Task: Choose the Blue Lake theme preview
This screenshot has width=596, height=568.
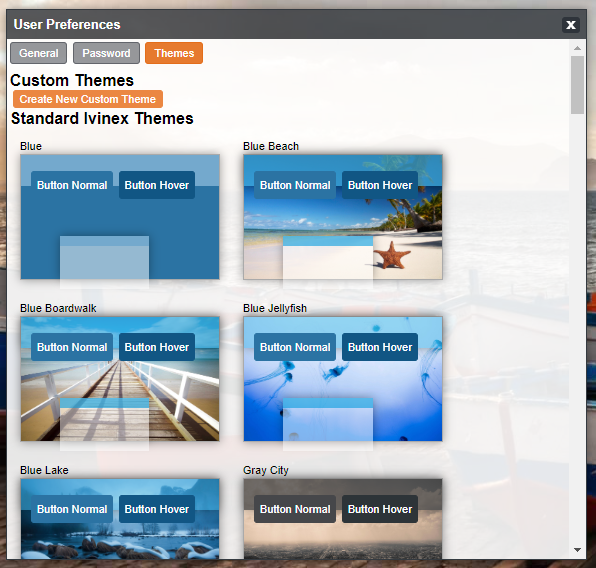Action: (x=120, y=519)
